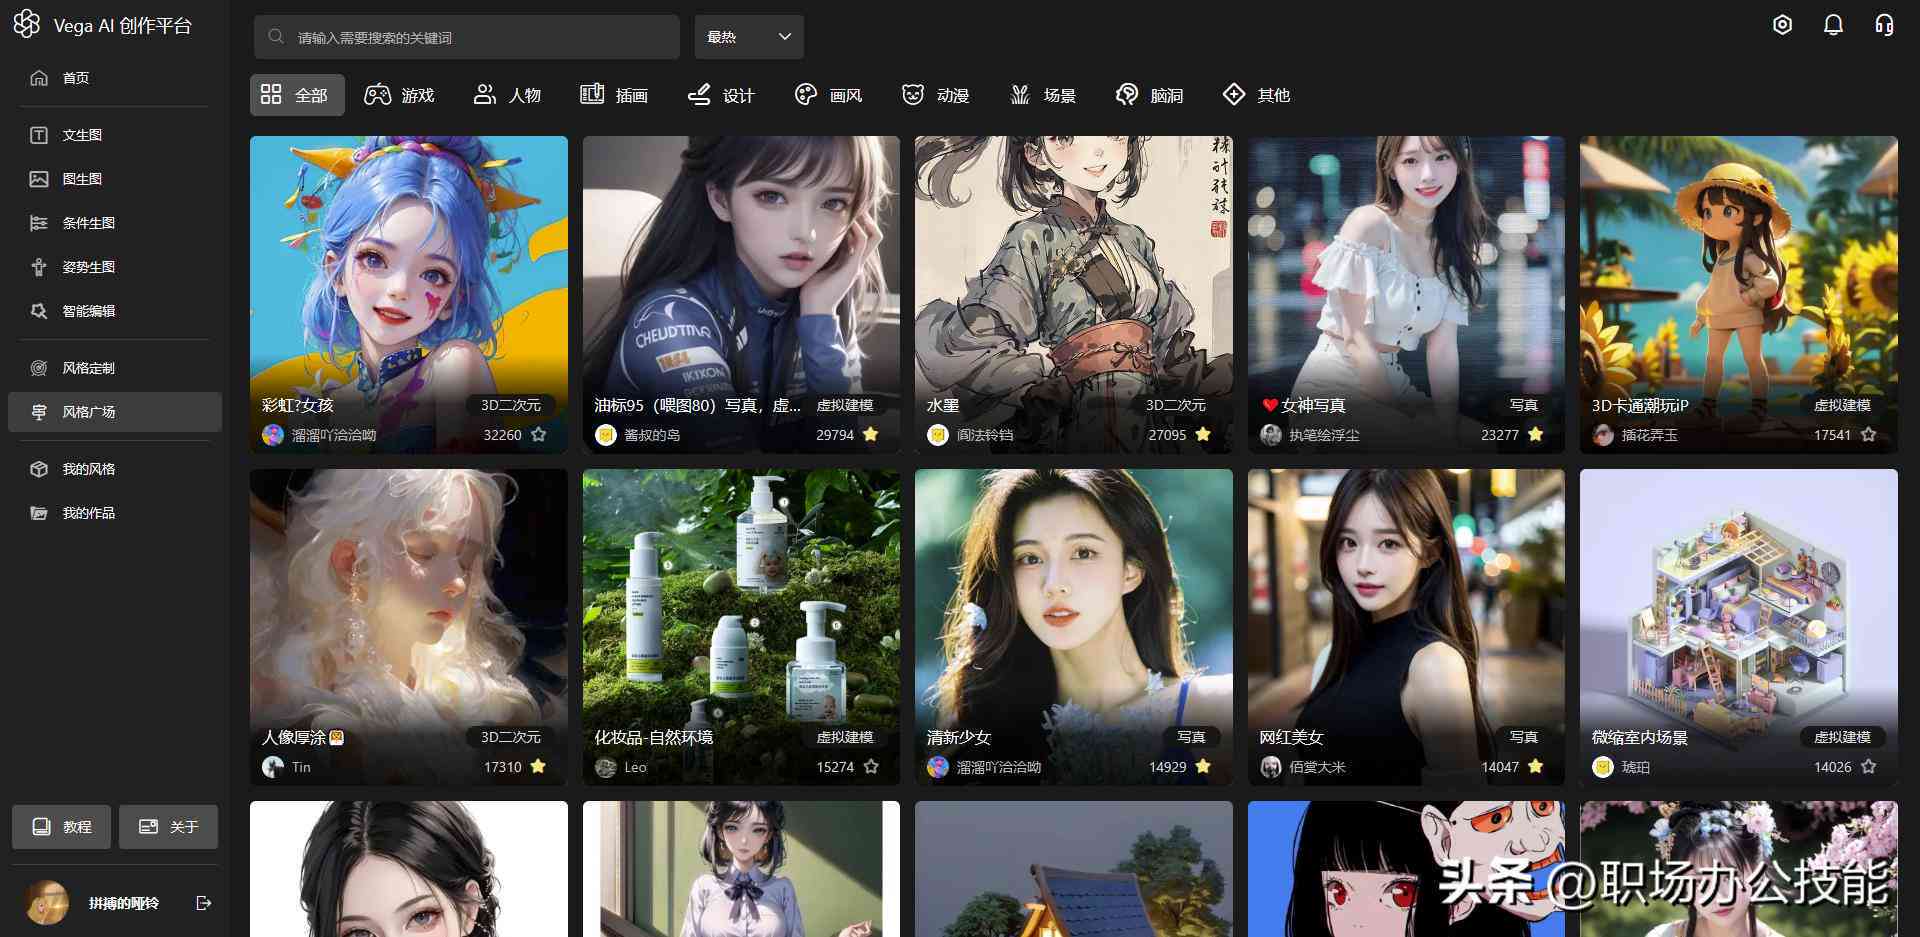Viewport: 1920px width, 937px height.
Task: Open settings hexagon icon in top bar
Action: pos(1782,25)
